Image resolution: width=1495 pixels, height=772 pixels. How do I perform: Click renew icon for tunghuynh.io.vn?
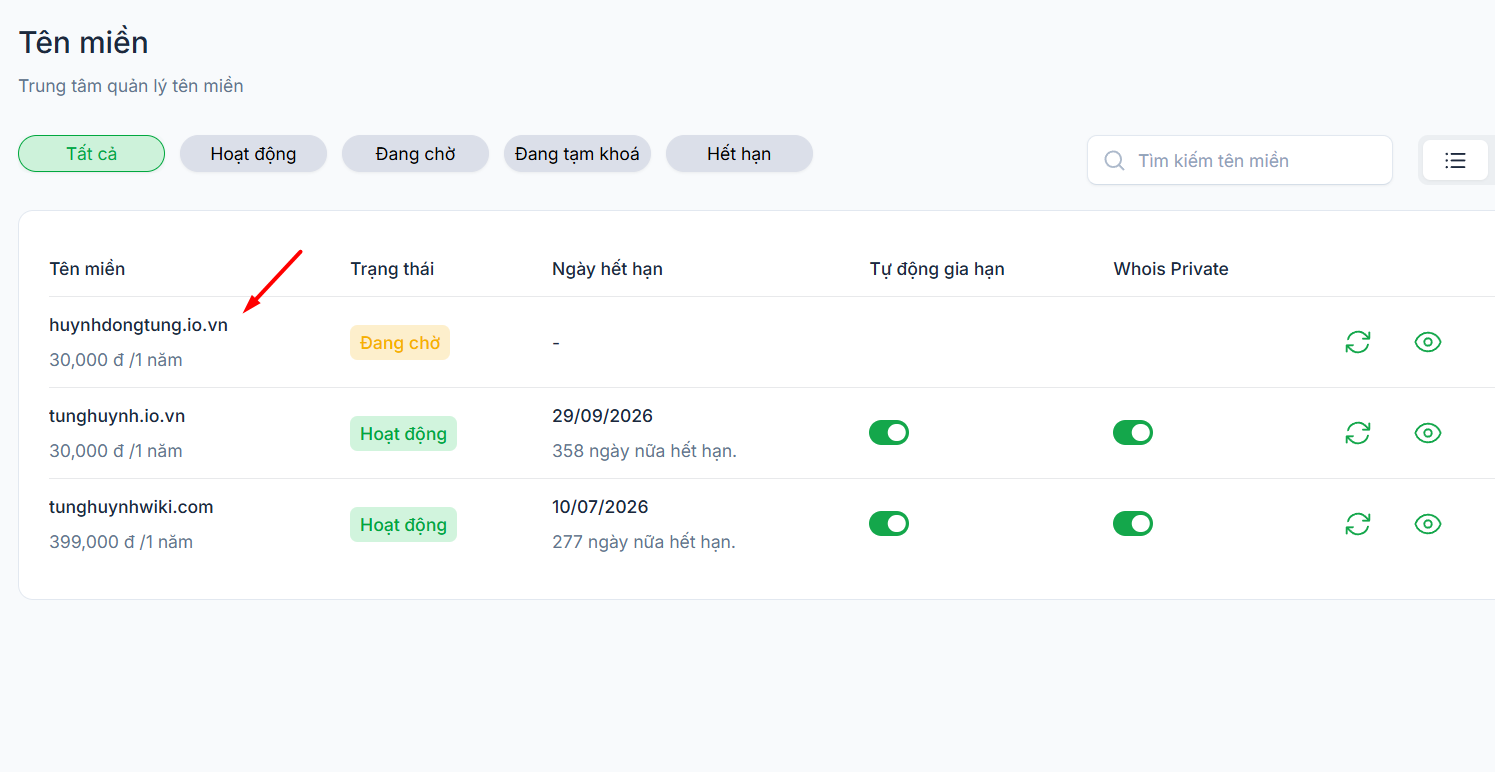(x=1357, y=433)
